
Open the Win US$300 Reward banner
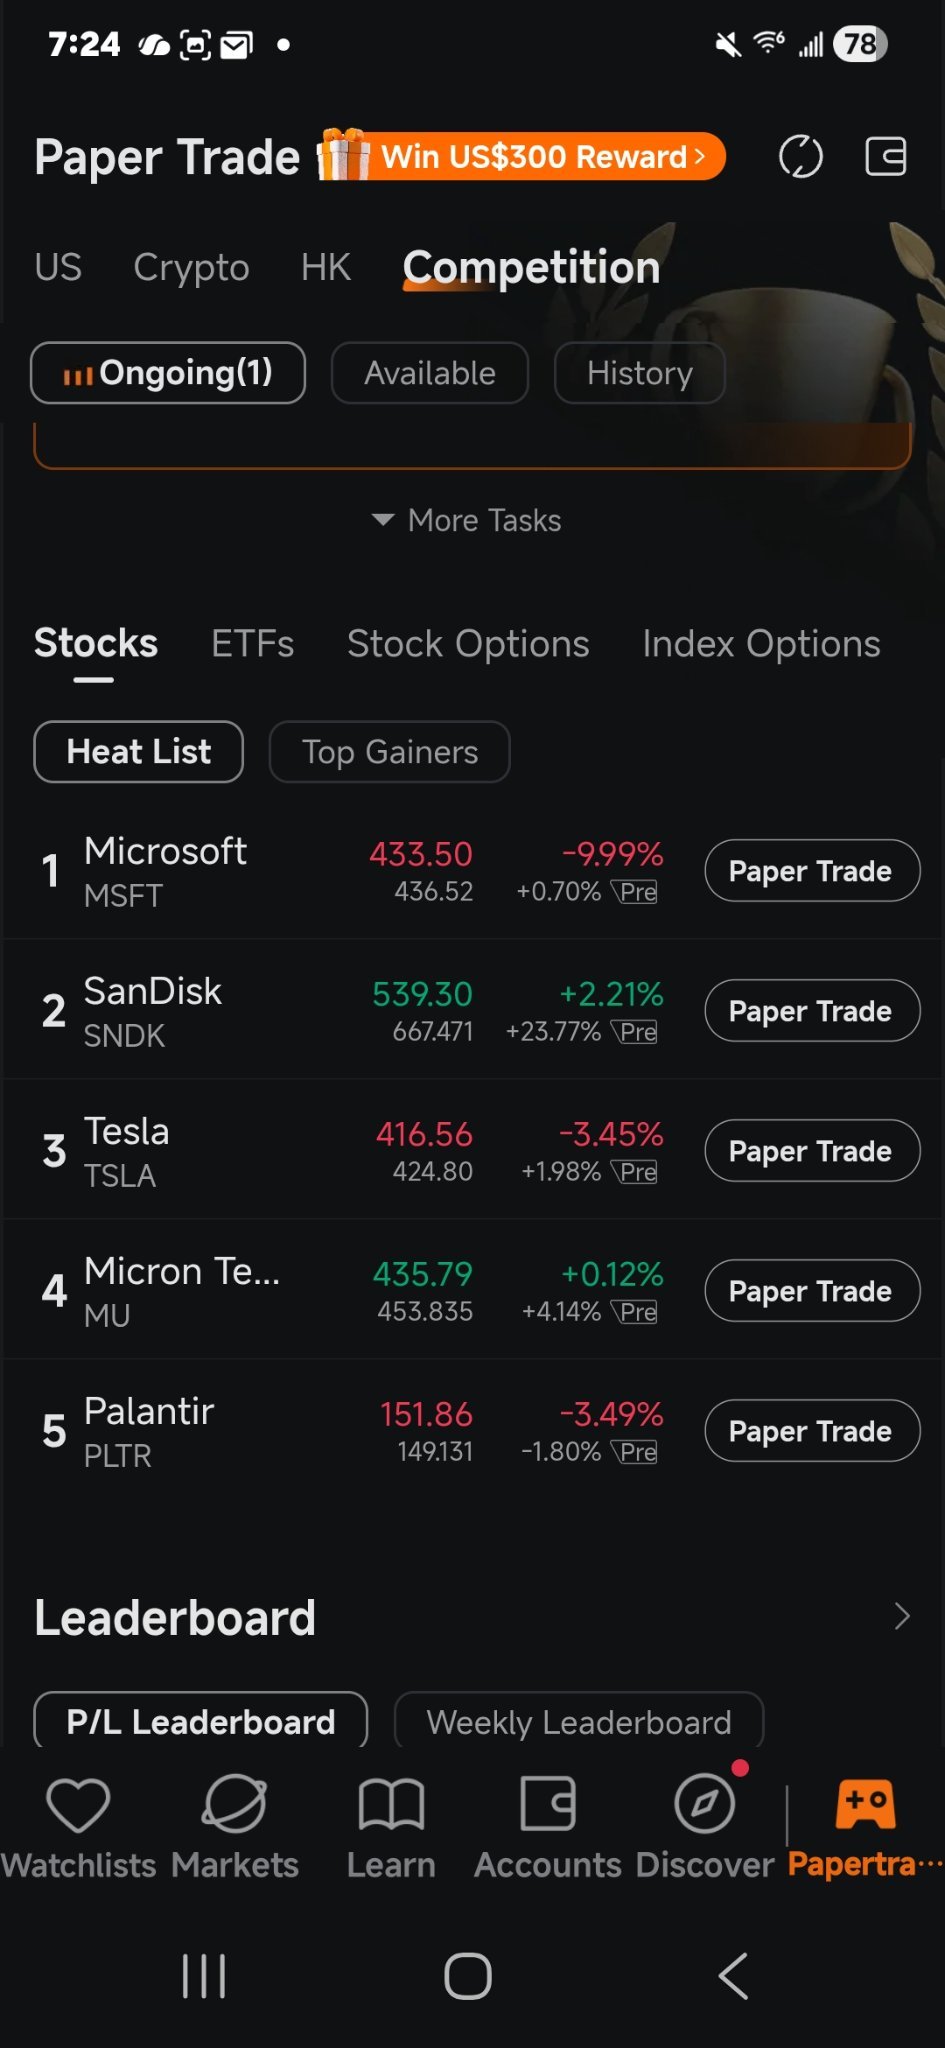[x=522, y=156]
